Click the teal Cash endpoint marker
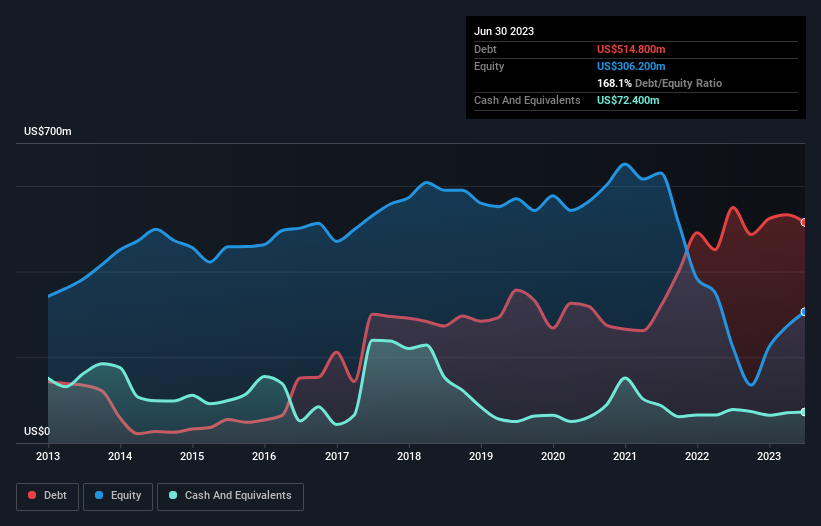The width and height of the screenshot is (821, 526). pyautogui.click(x=804, y=412)
